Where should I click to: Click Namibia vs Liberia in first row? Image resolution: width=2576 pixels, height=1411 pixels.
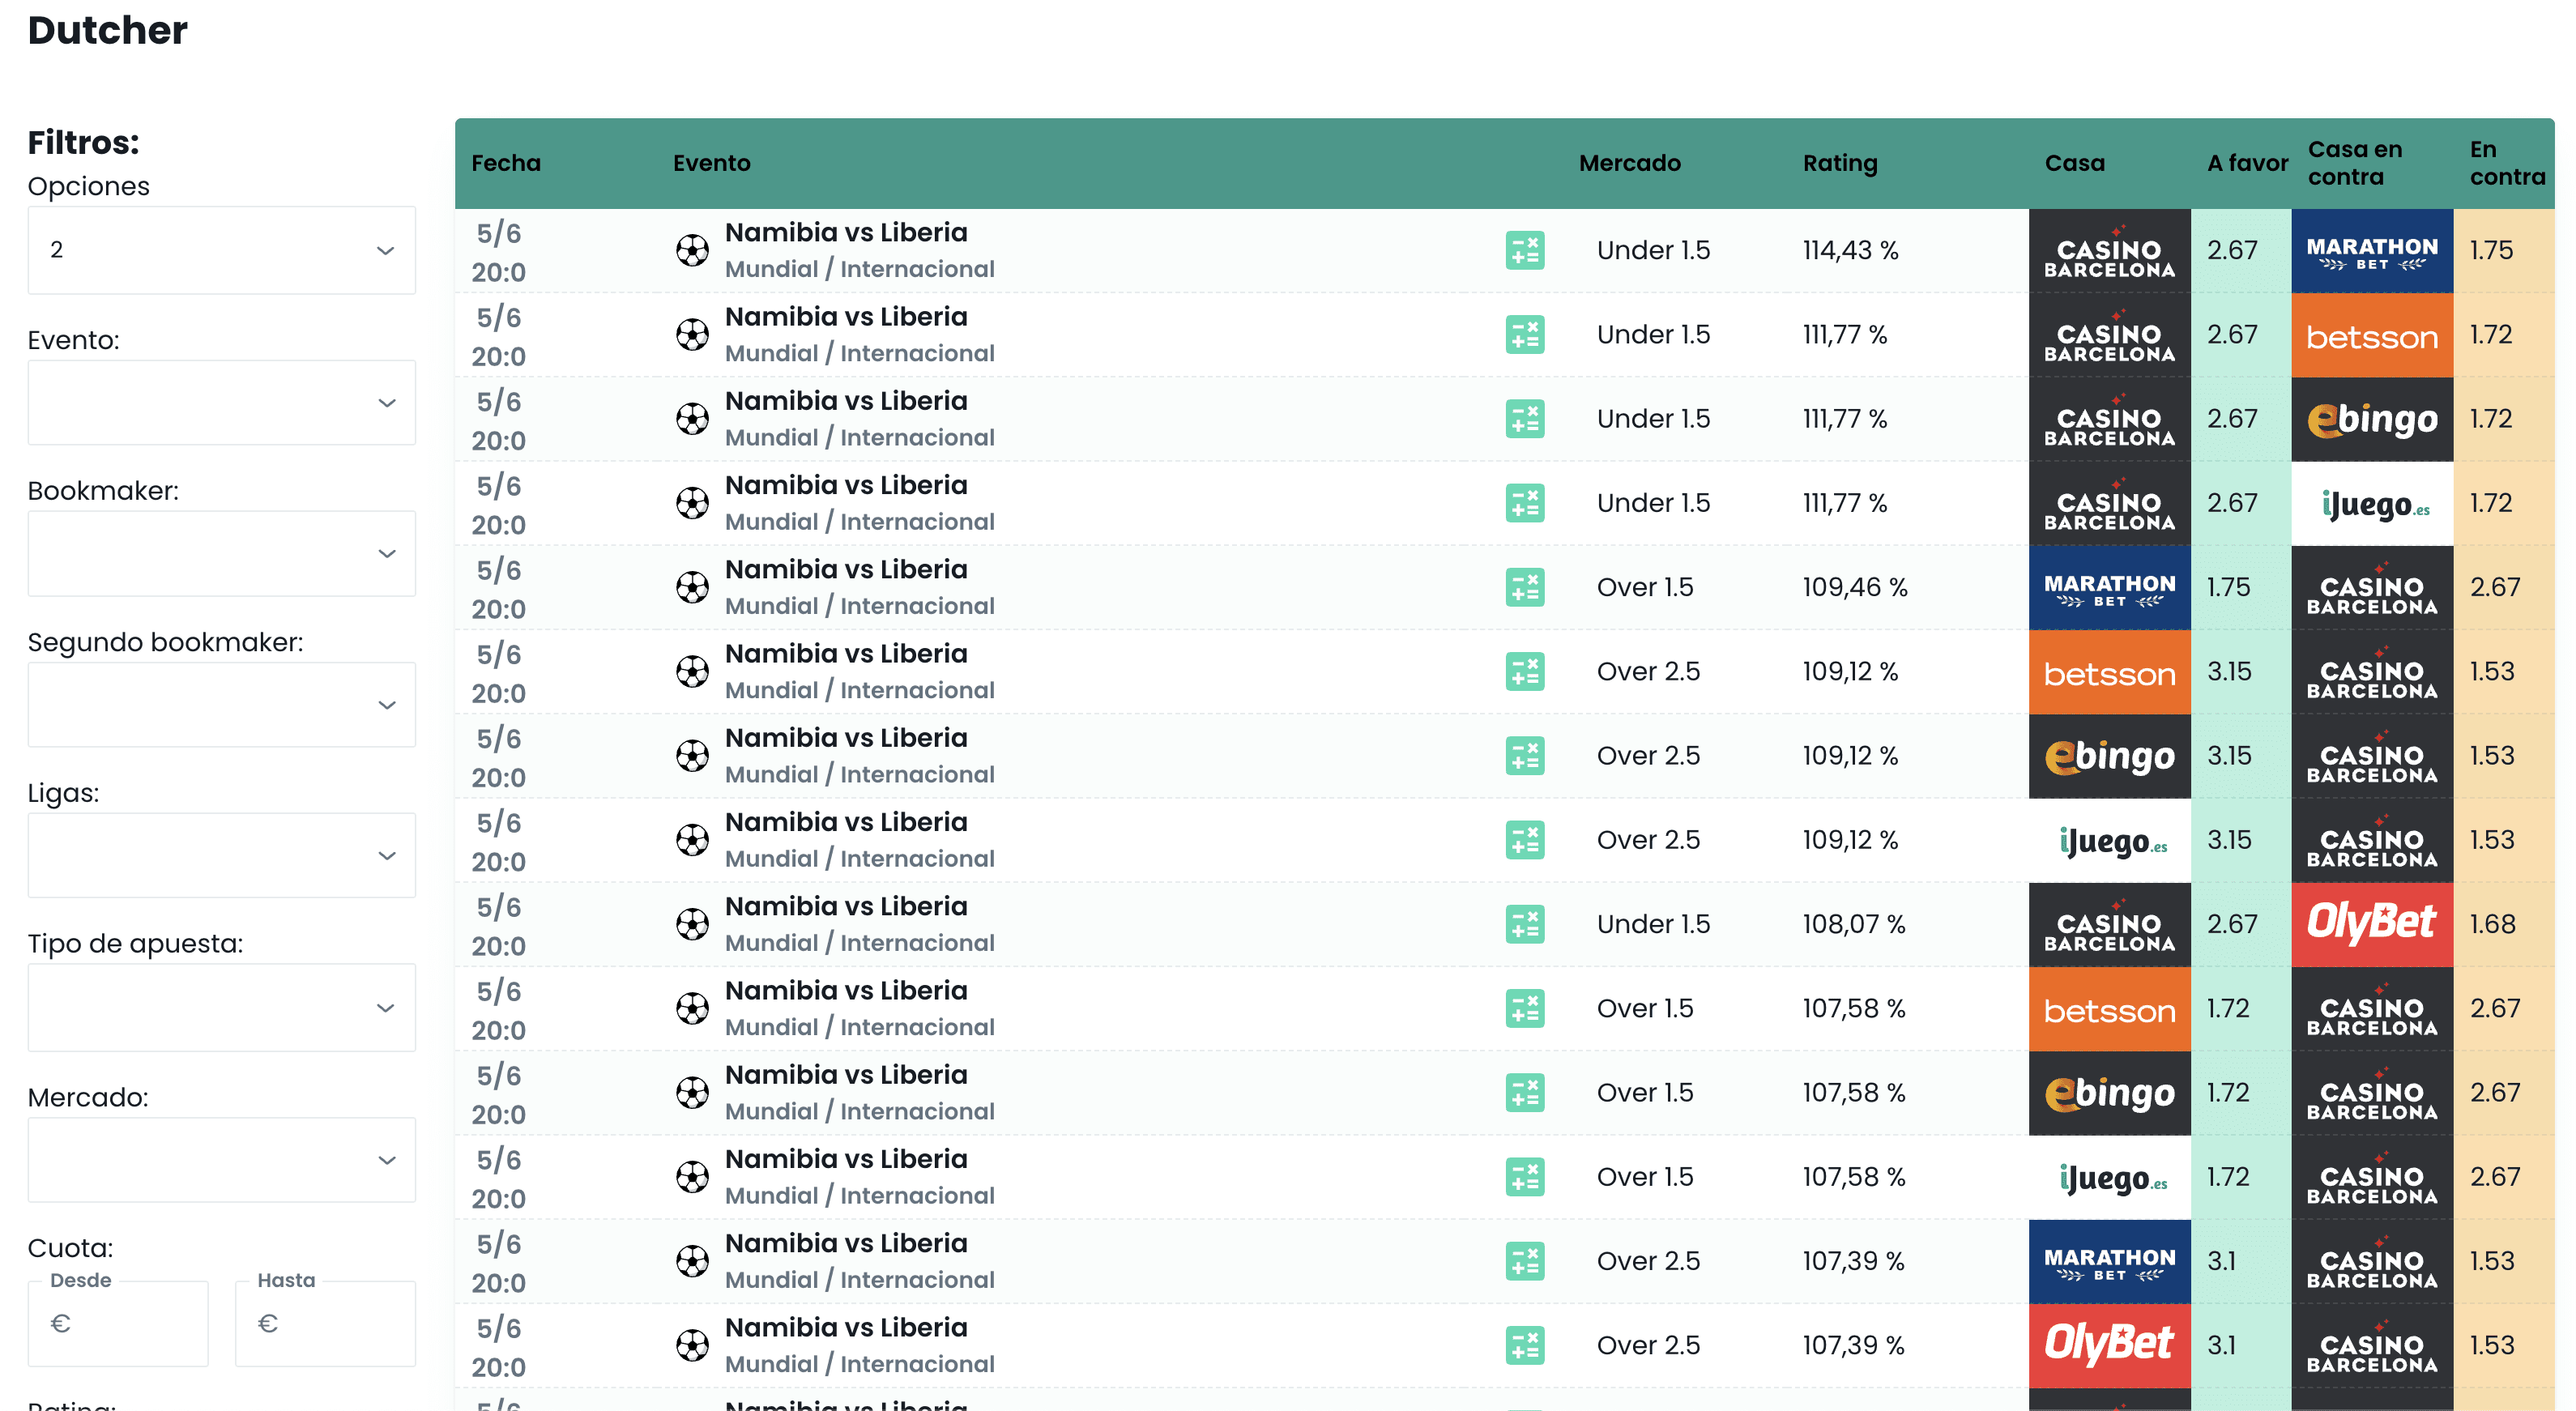coord(845,233)
